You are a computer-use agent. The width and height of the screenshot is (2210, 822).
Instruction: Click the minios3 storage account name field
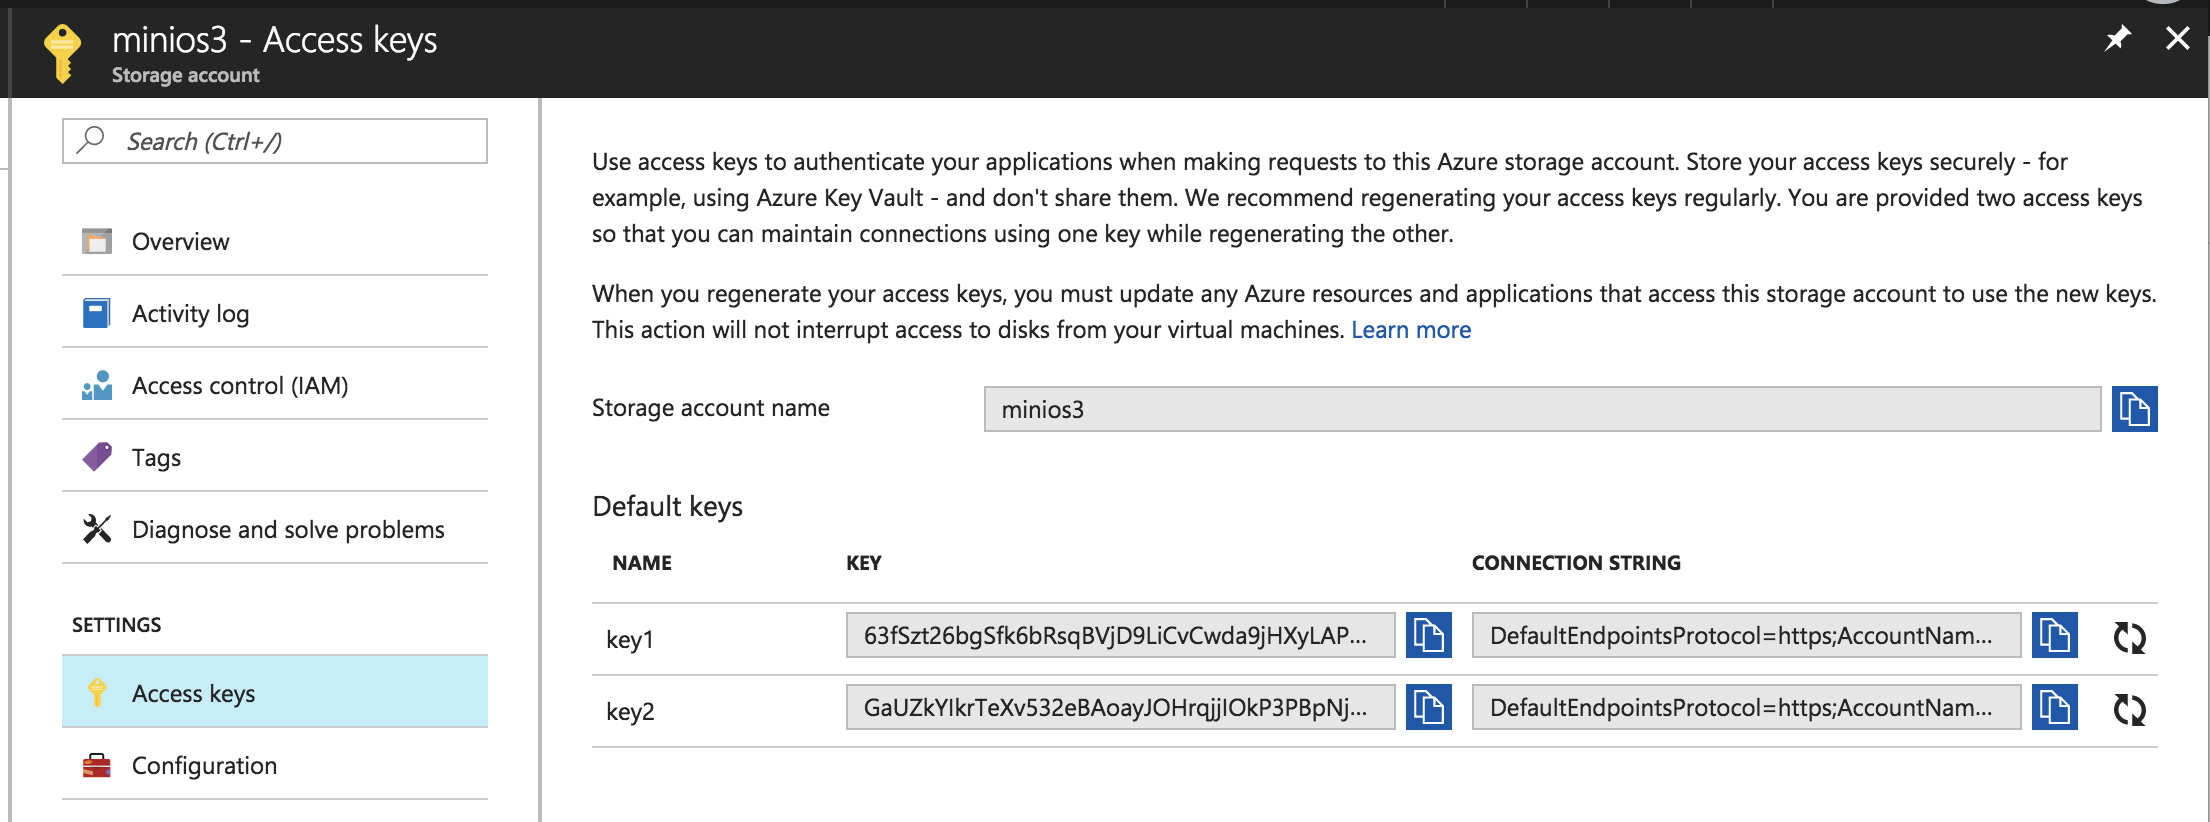[1542, 409]
